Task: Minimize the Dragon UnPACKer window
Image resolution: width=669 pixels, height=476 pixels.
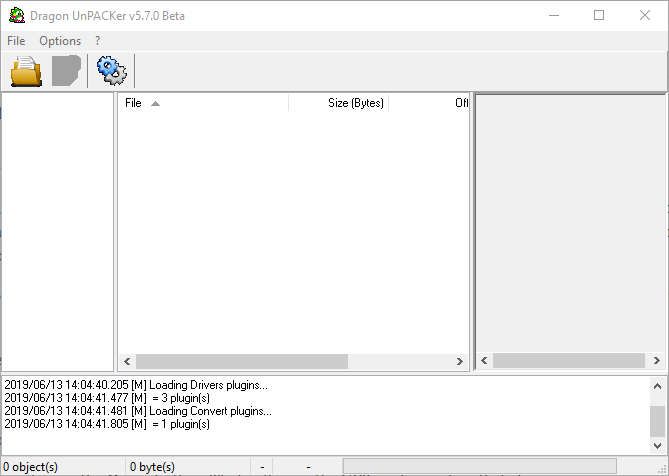Action: 554,15
